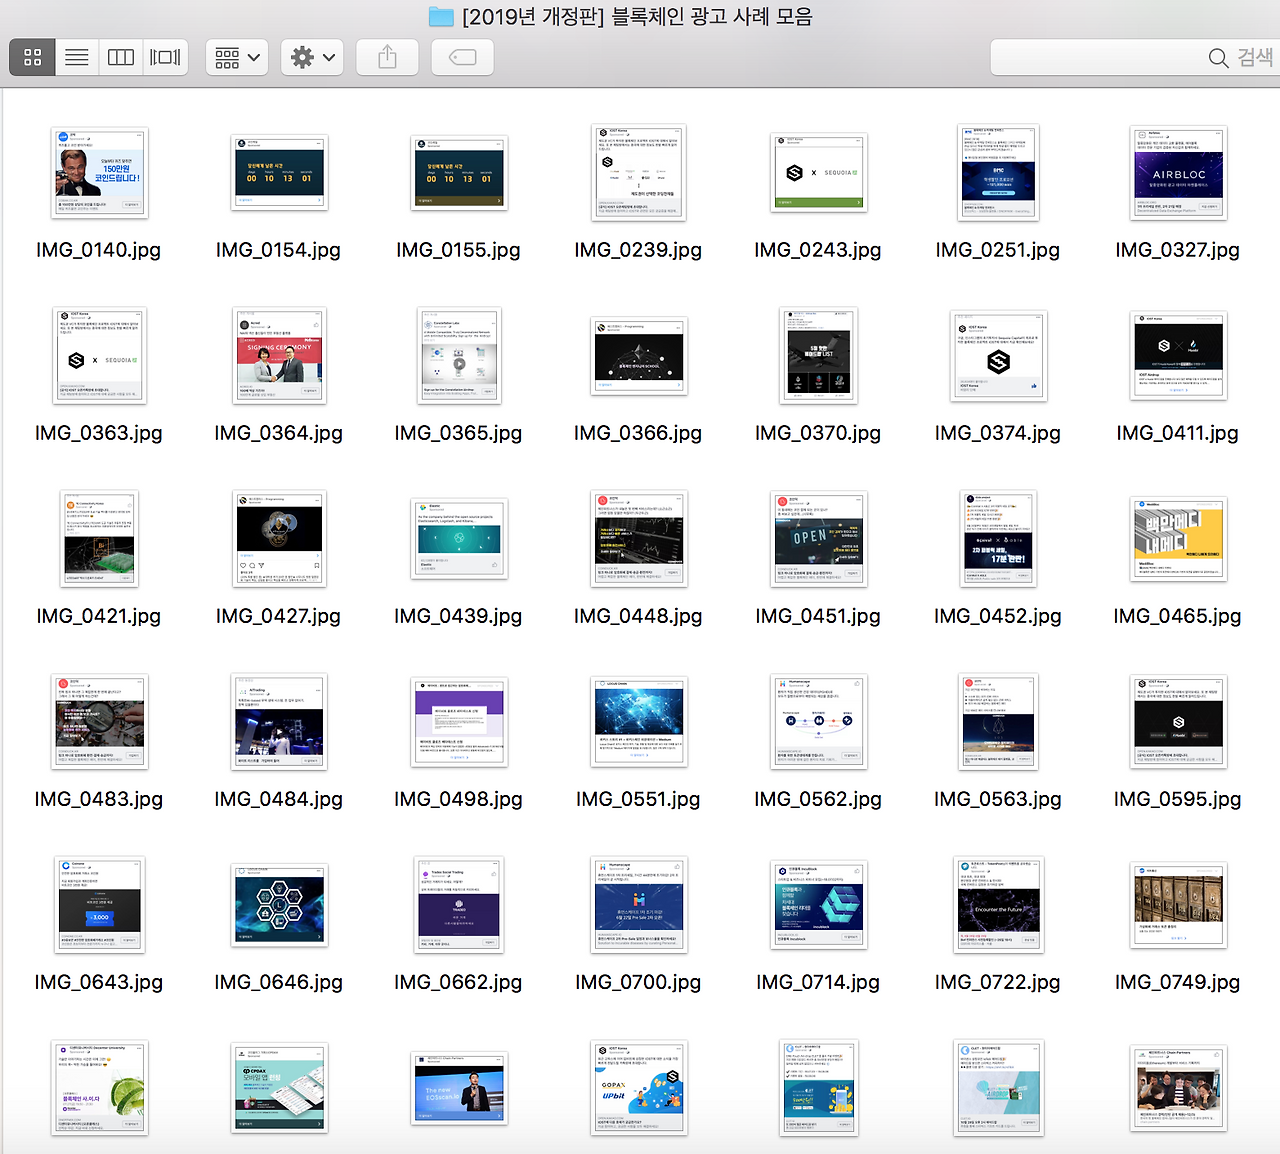This screenshot has height=1154, width=1280.
Task: Select the IMG_0154.jpg thumbnail
Action: (279, 172)
